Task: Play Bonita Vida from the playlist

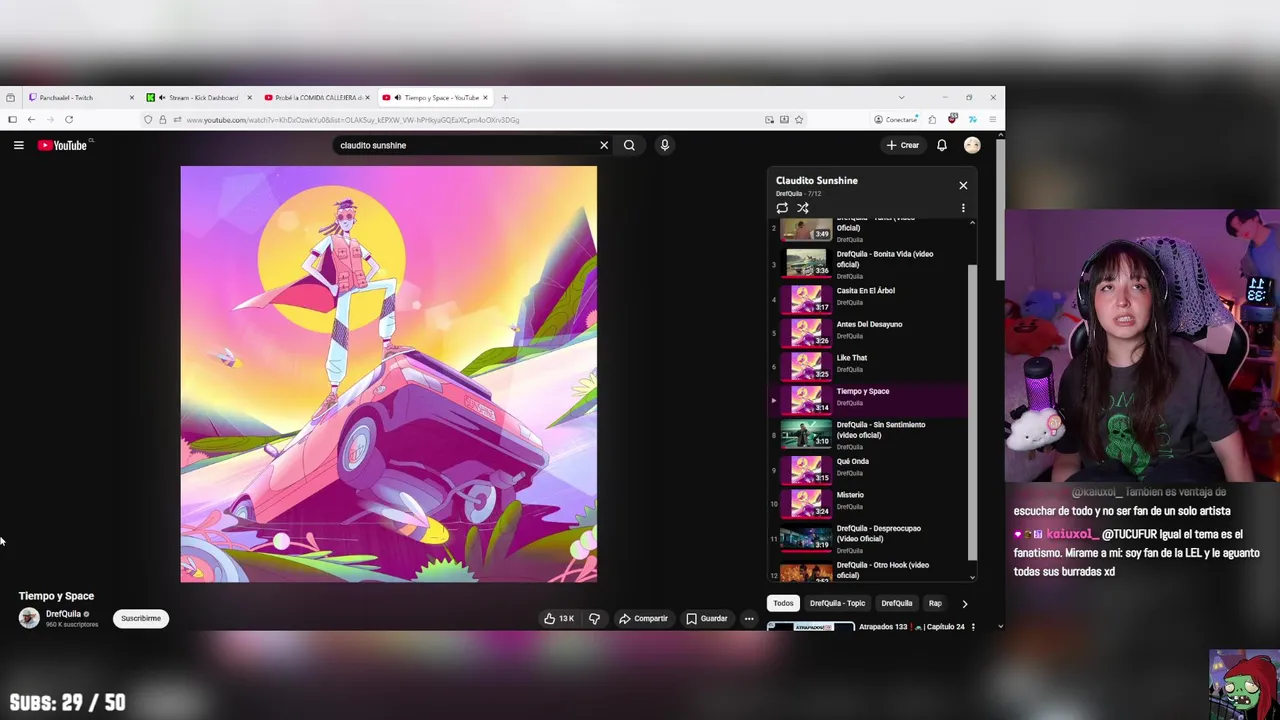Action: pos(870,264)
